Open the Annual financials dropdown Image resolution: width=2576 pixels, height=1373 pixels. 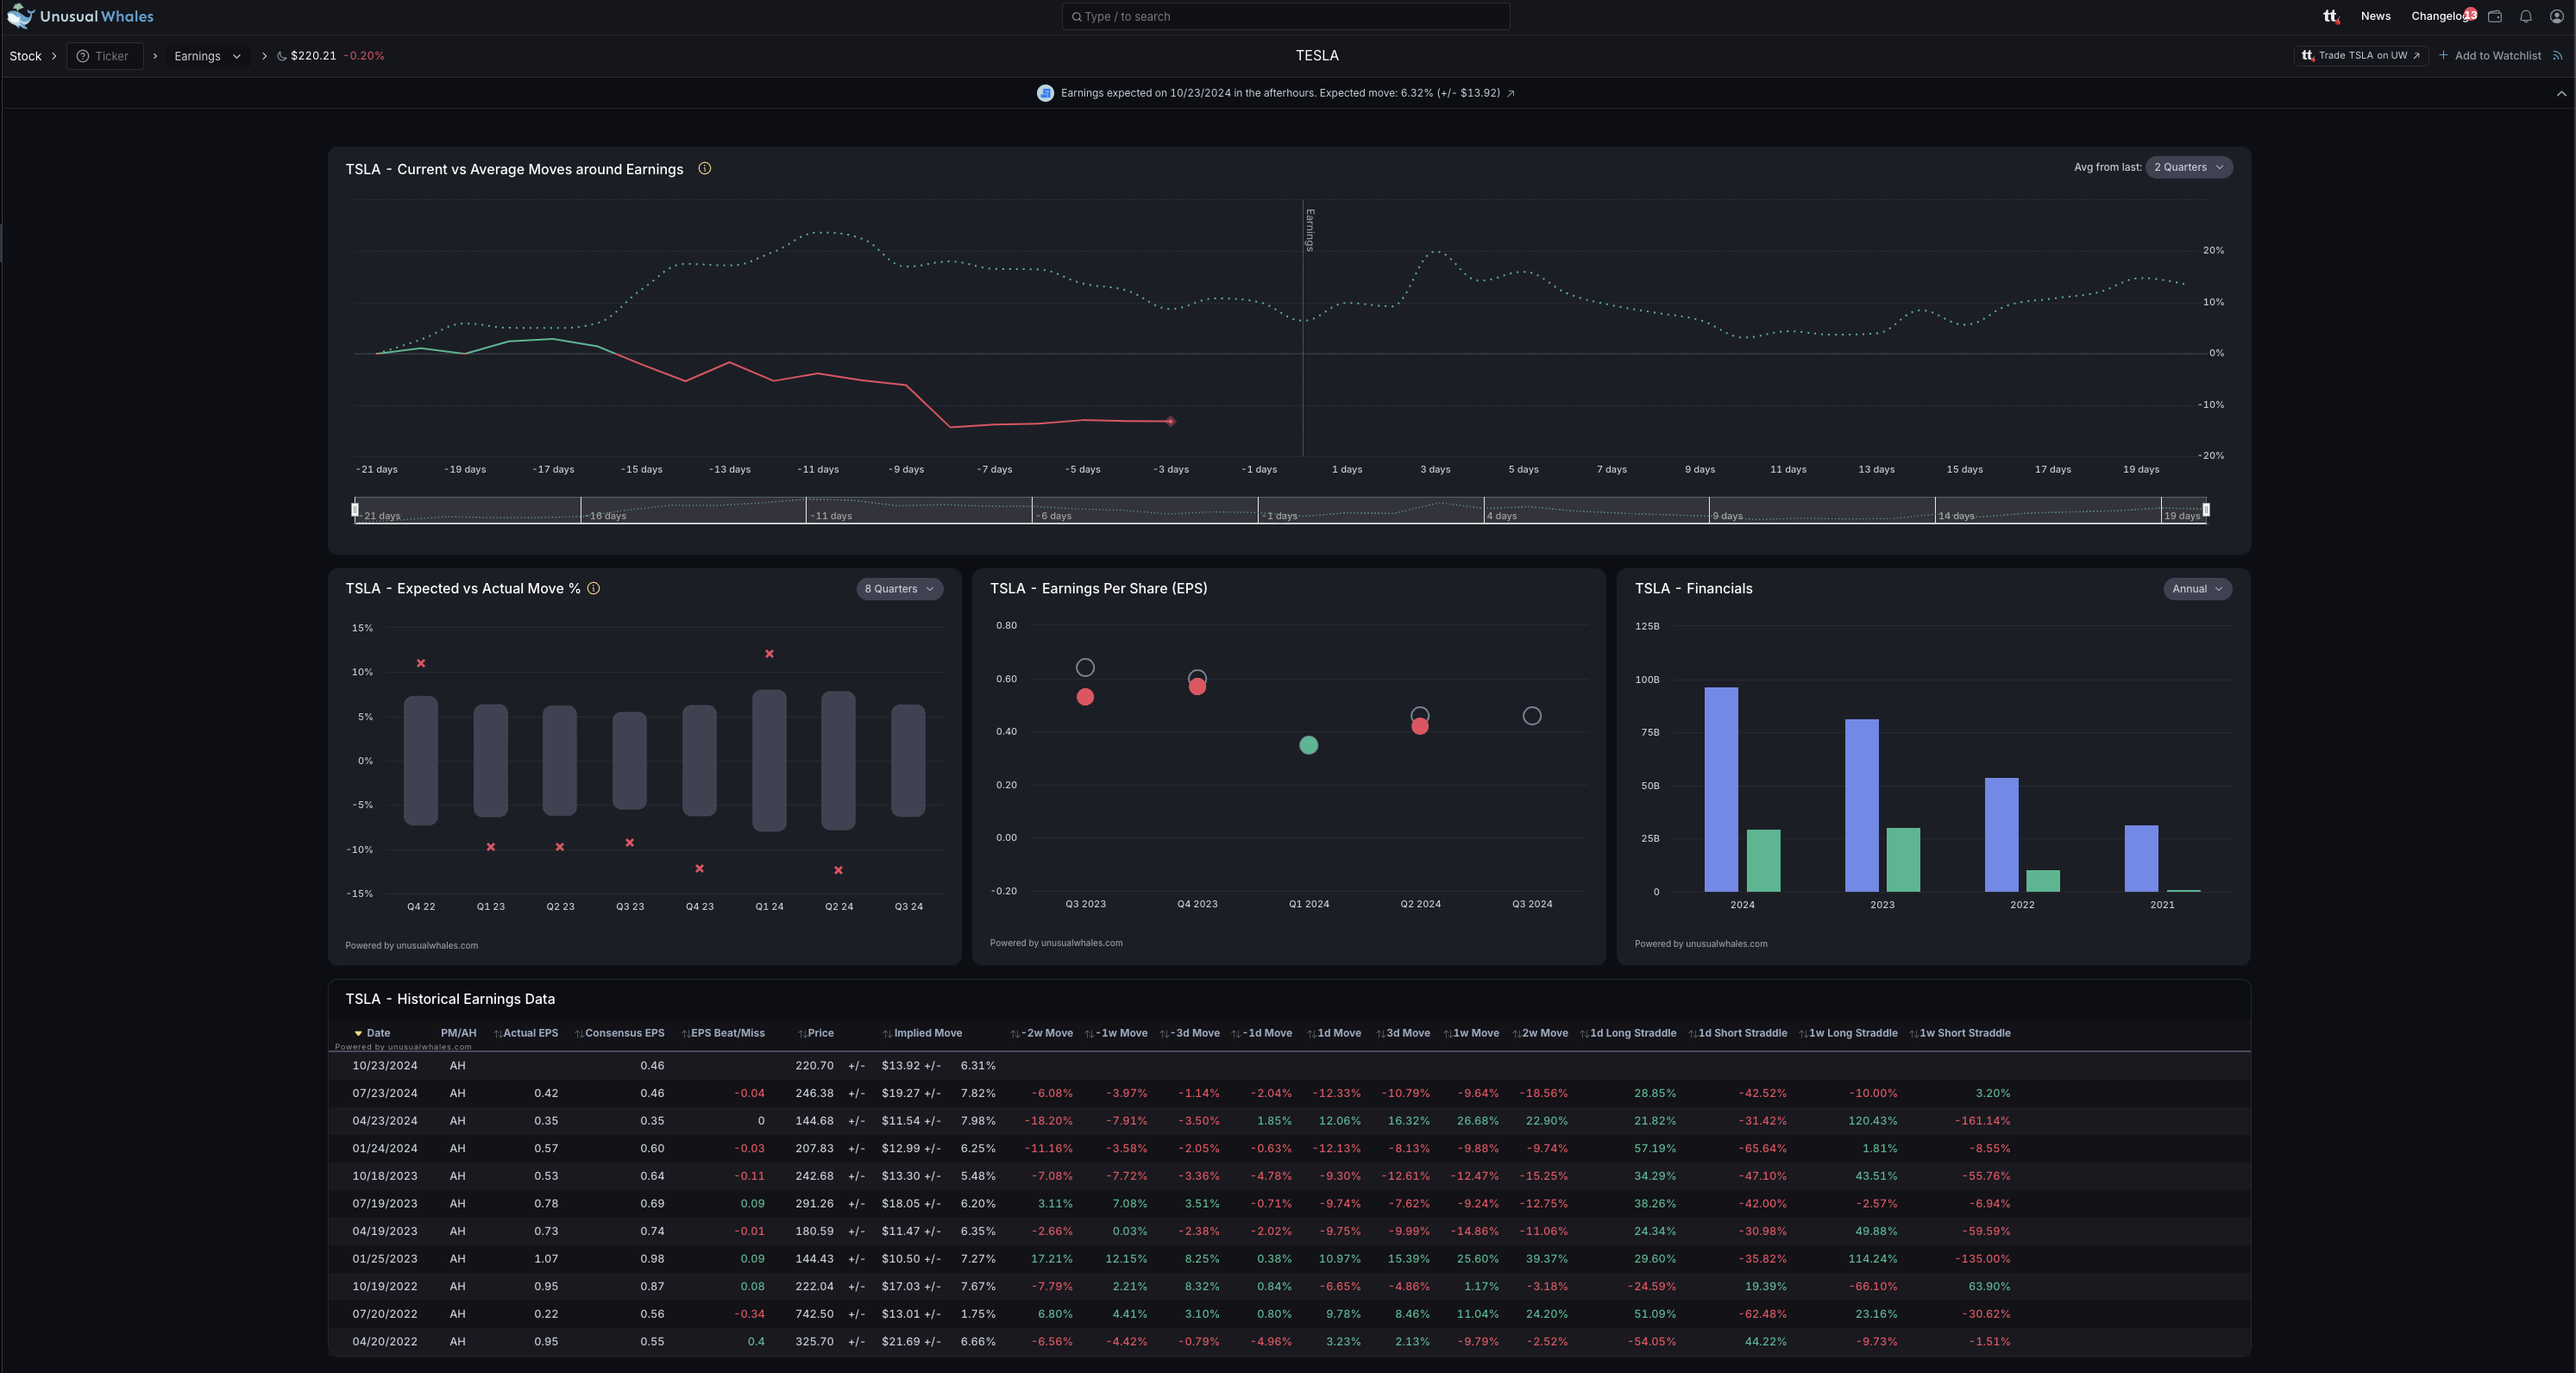(x=2196, y=588)
